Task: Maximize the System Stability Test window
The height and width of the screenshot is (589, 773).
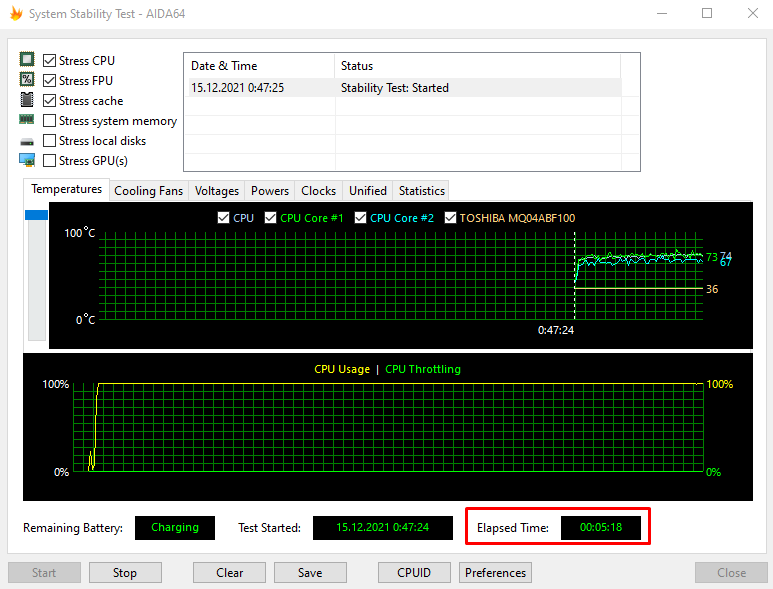Action: 707,13
